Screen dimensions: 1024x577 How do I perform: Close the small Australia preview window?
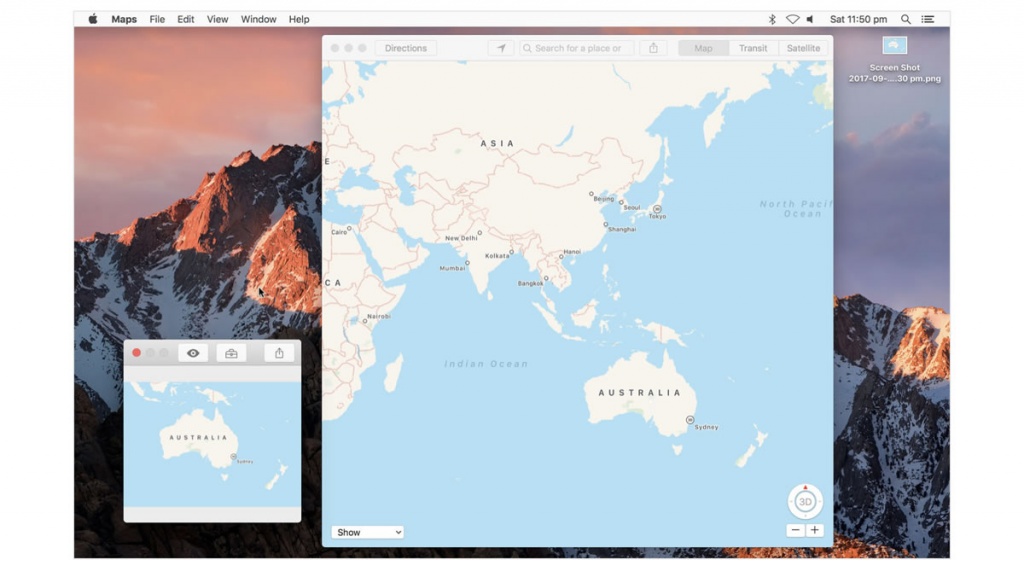[x=136, y=352]
